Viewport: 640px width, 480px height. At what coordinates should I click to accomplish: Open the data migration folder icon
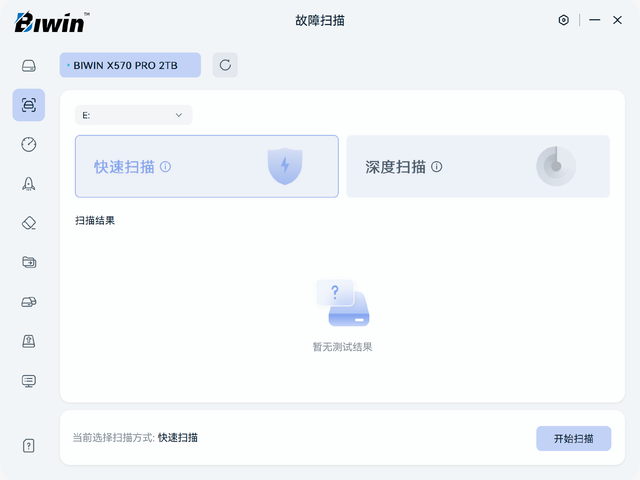coord(29,262)
